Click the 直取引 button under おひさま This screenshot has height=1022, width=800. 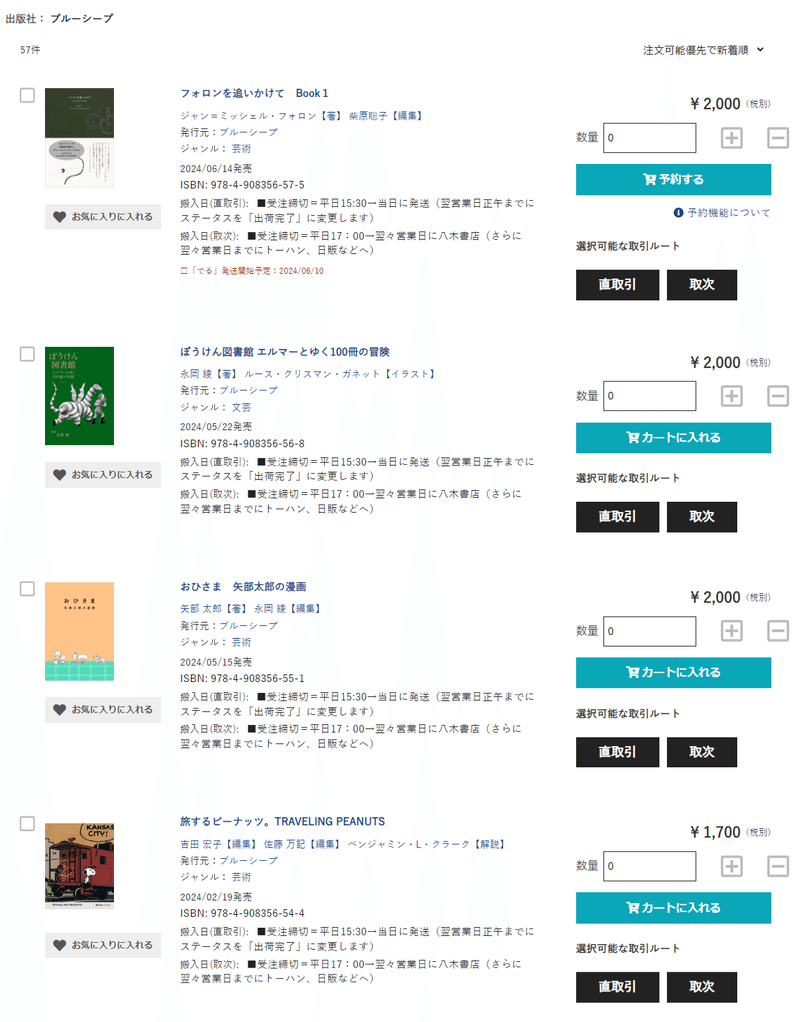click(617, 752)
